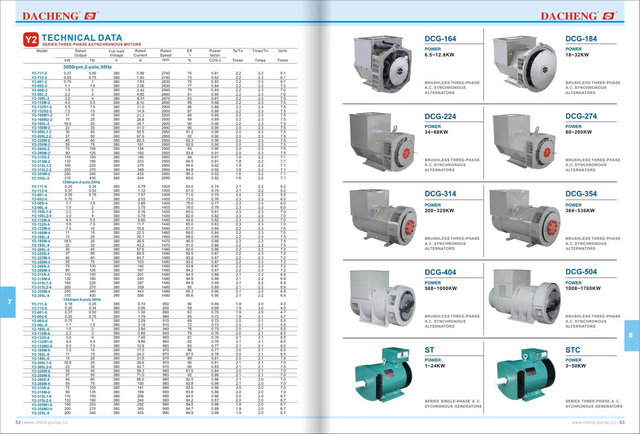The height and width of the screenshot is (434, 640).
Task: Select the power value 364~536KW
Action: click(x=580, y=211)
